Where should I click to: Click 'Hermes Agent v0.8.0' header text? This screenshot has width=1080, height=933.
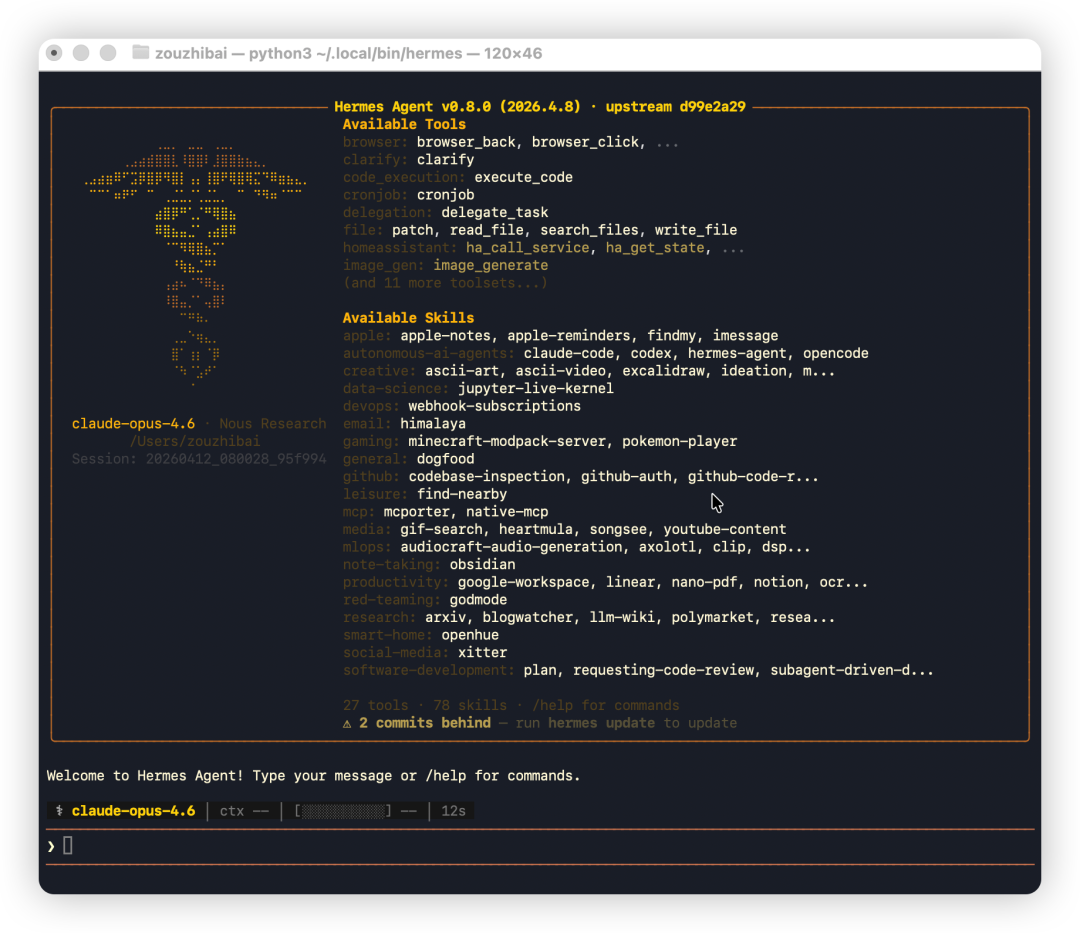413,107
